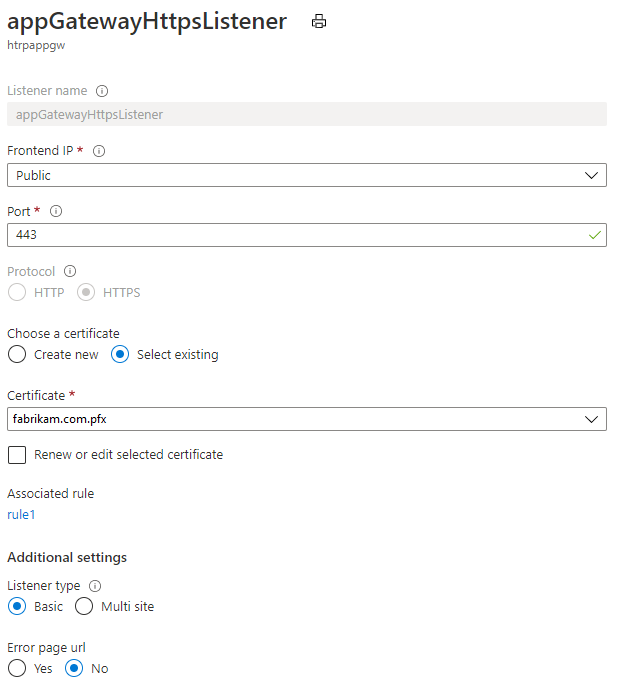Click the Listener name text field
The width and height of the screenshot is (618, 694).
[x=306, y=114]
